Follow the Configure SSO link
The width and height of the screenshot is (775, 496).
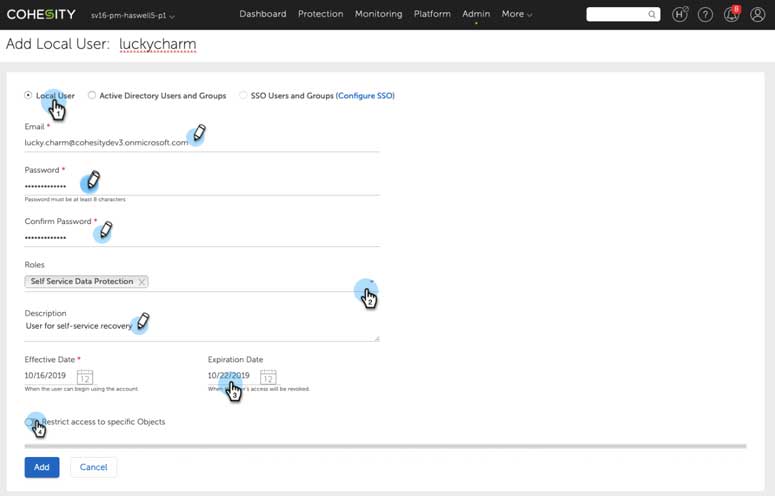pyautogui.click(x=366, y=96)
